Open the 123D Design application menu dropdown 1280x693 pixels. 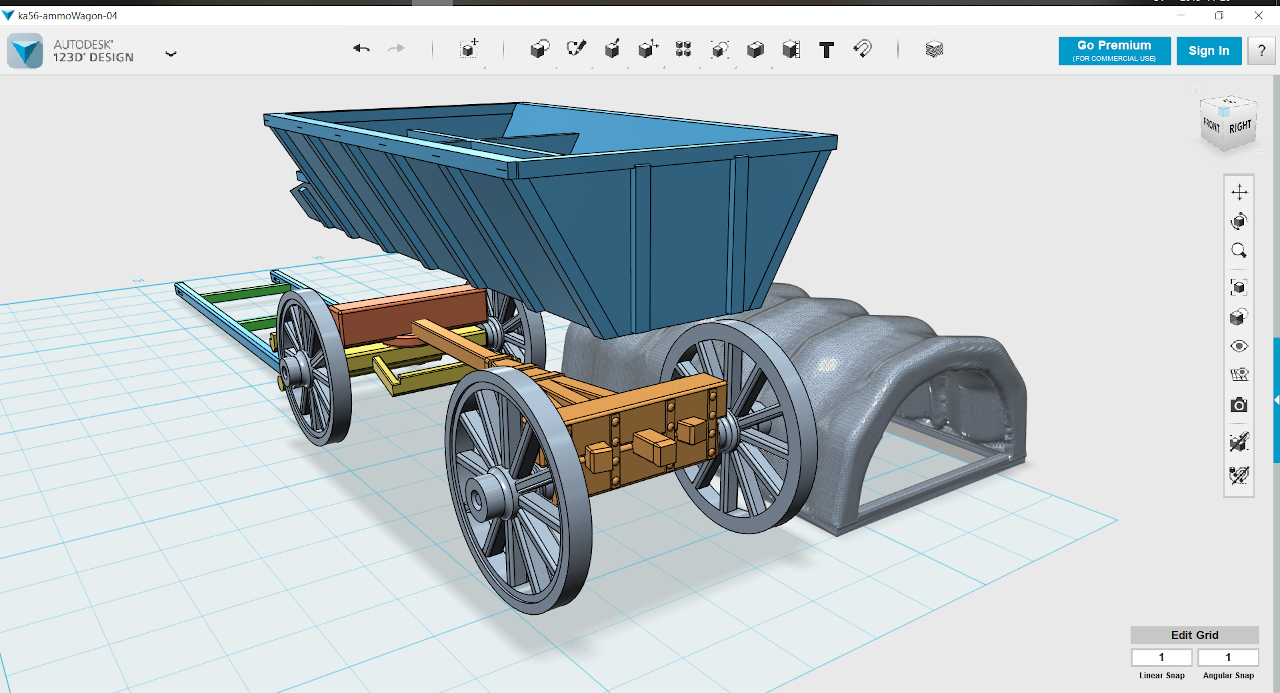[x=171, y=53]
